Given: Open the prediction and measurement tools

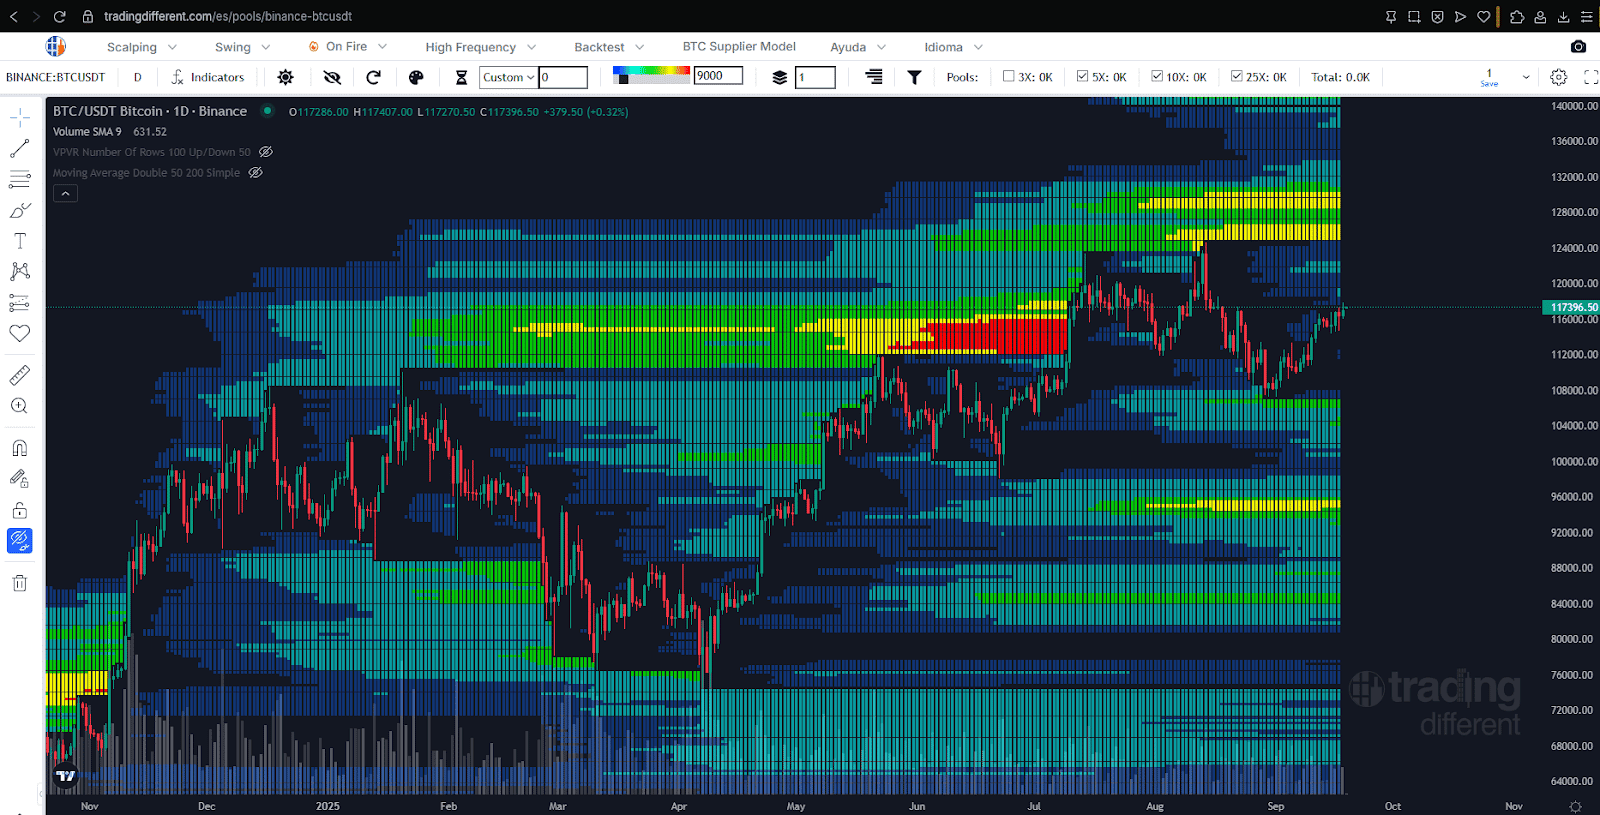Looking at the screenshot, I should coord(19,303).
